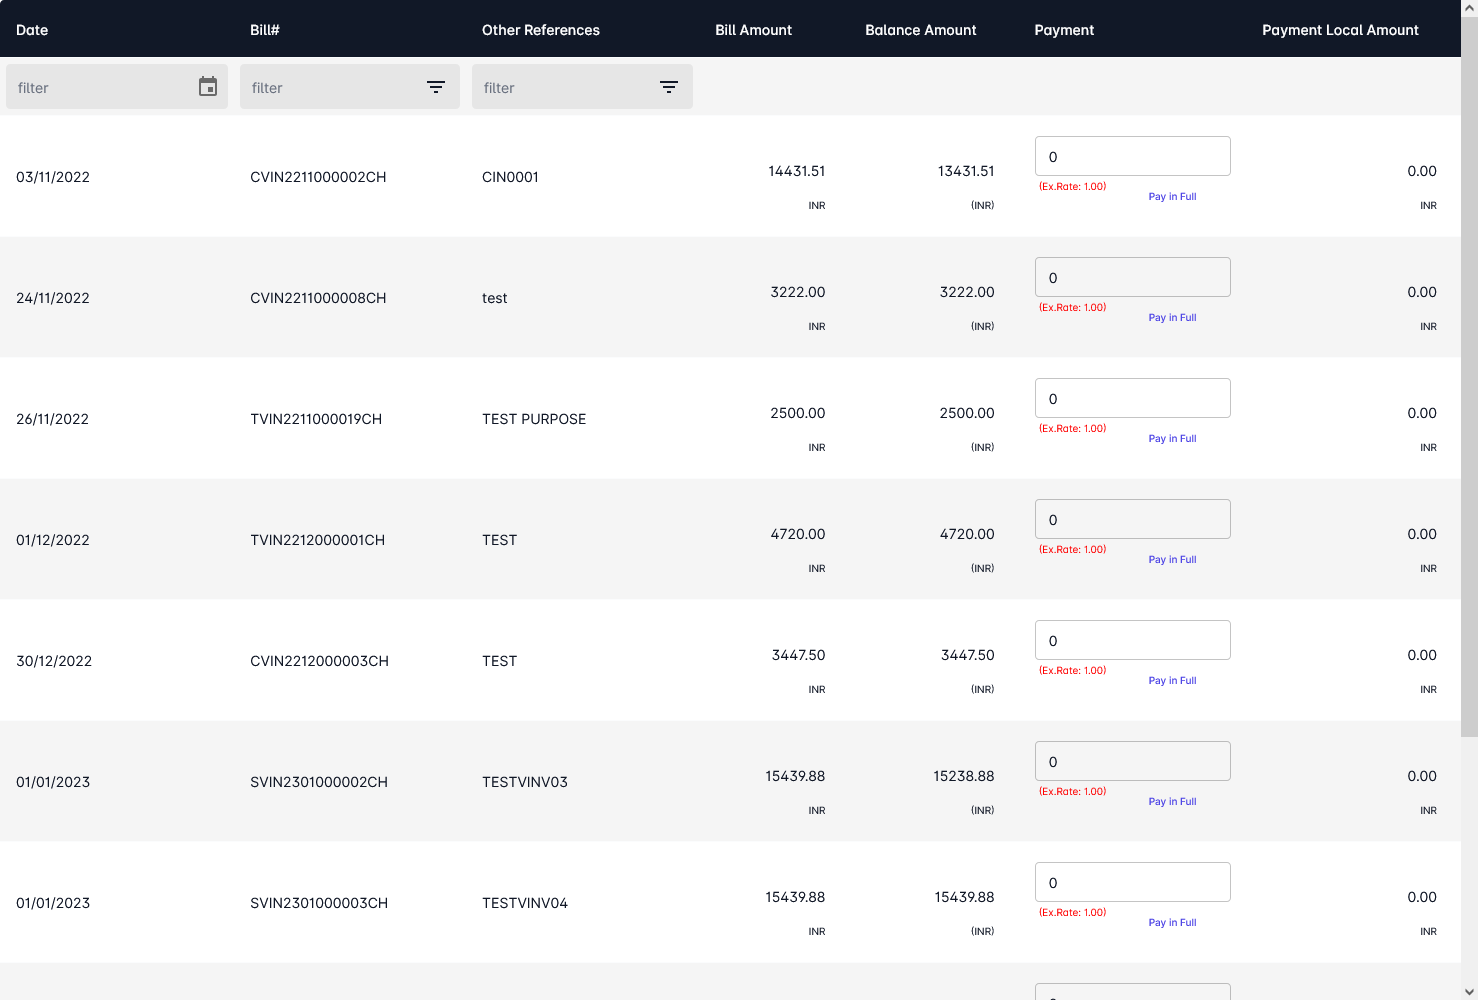The height and width of the screenshot is (1000, 1478).
Task: Focus payment input for bill CVIN2211000002CH
Action: [1132, 157]
